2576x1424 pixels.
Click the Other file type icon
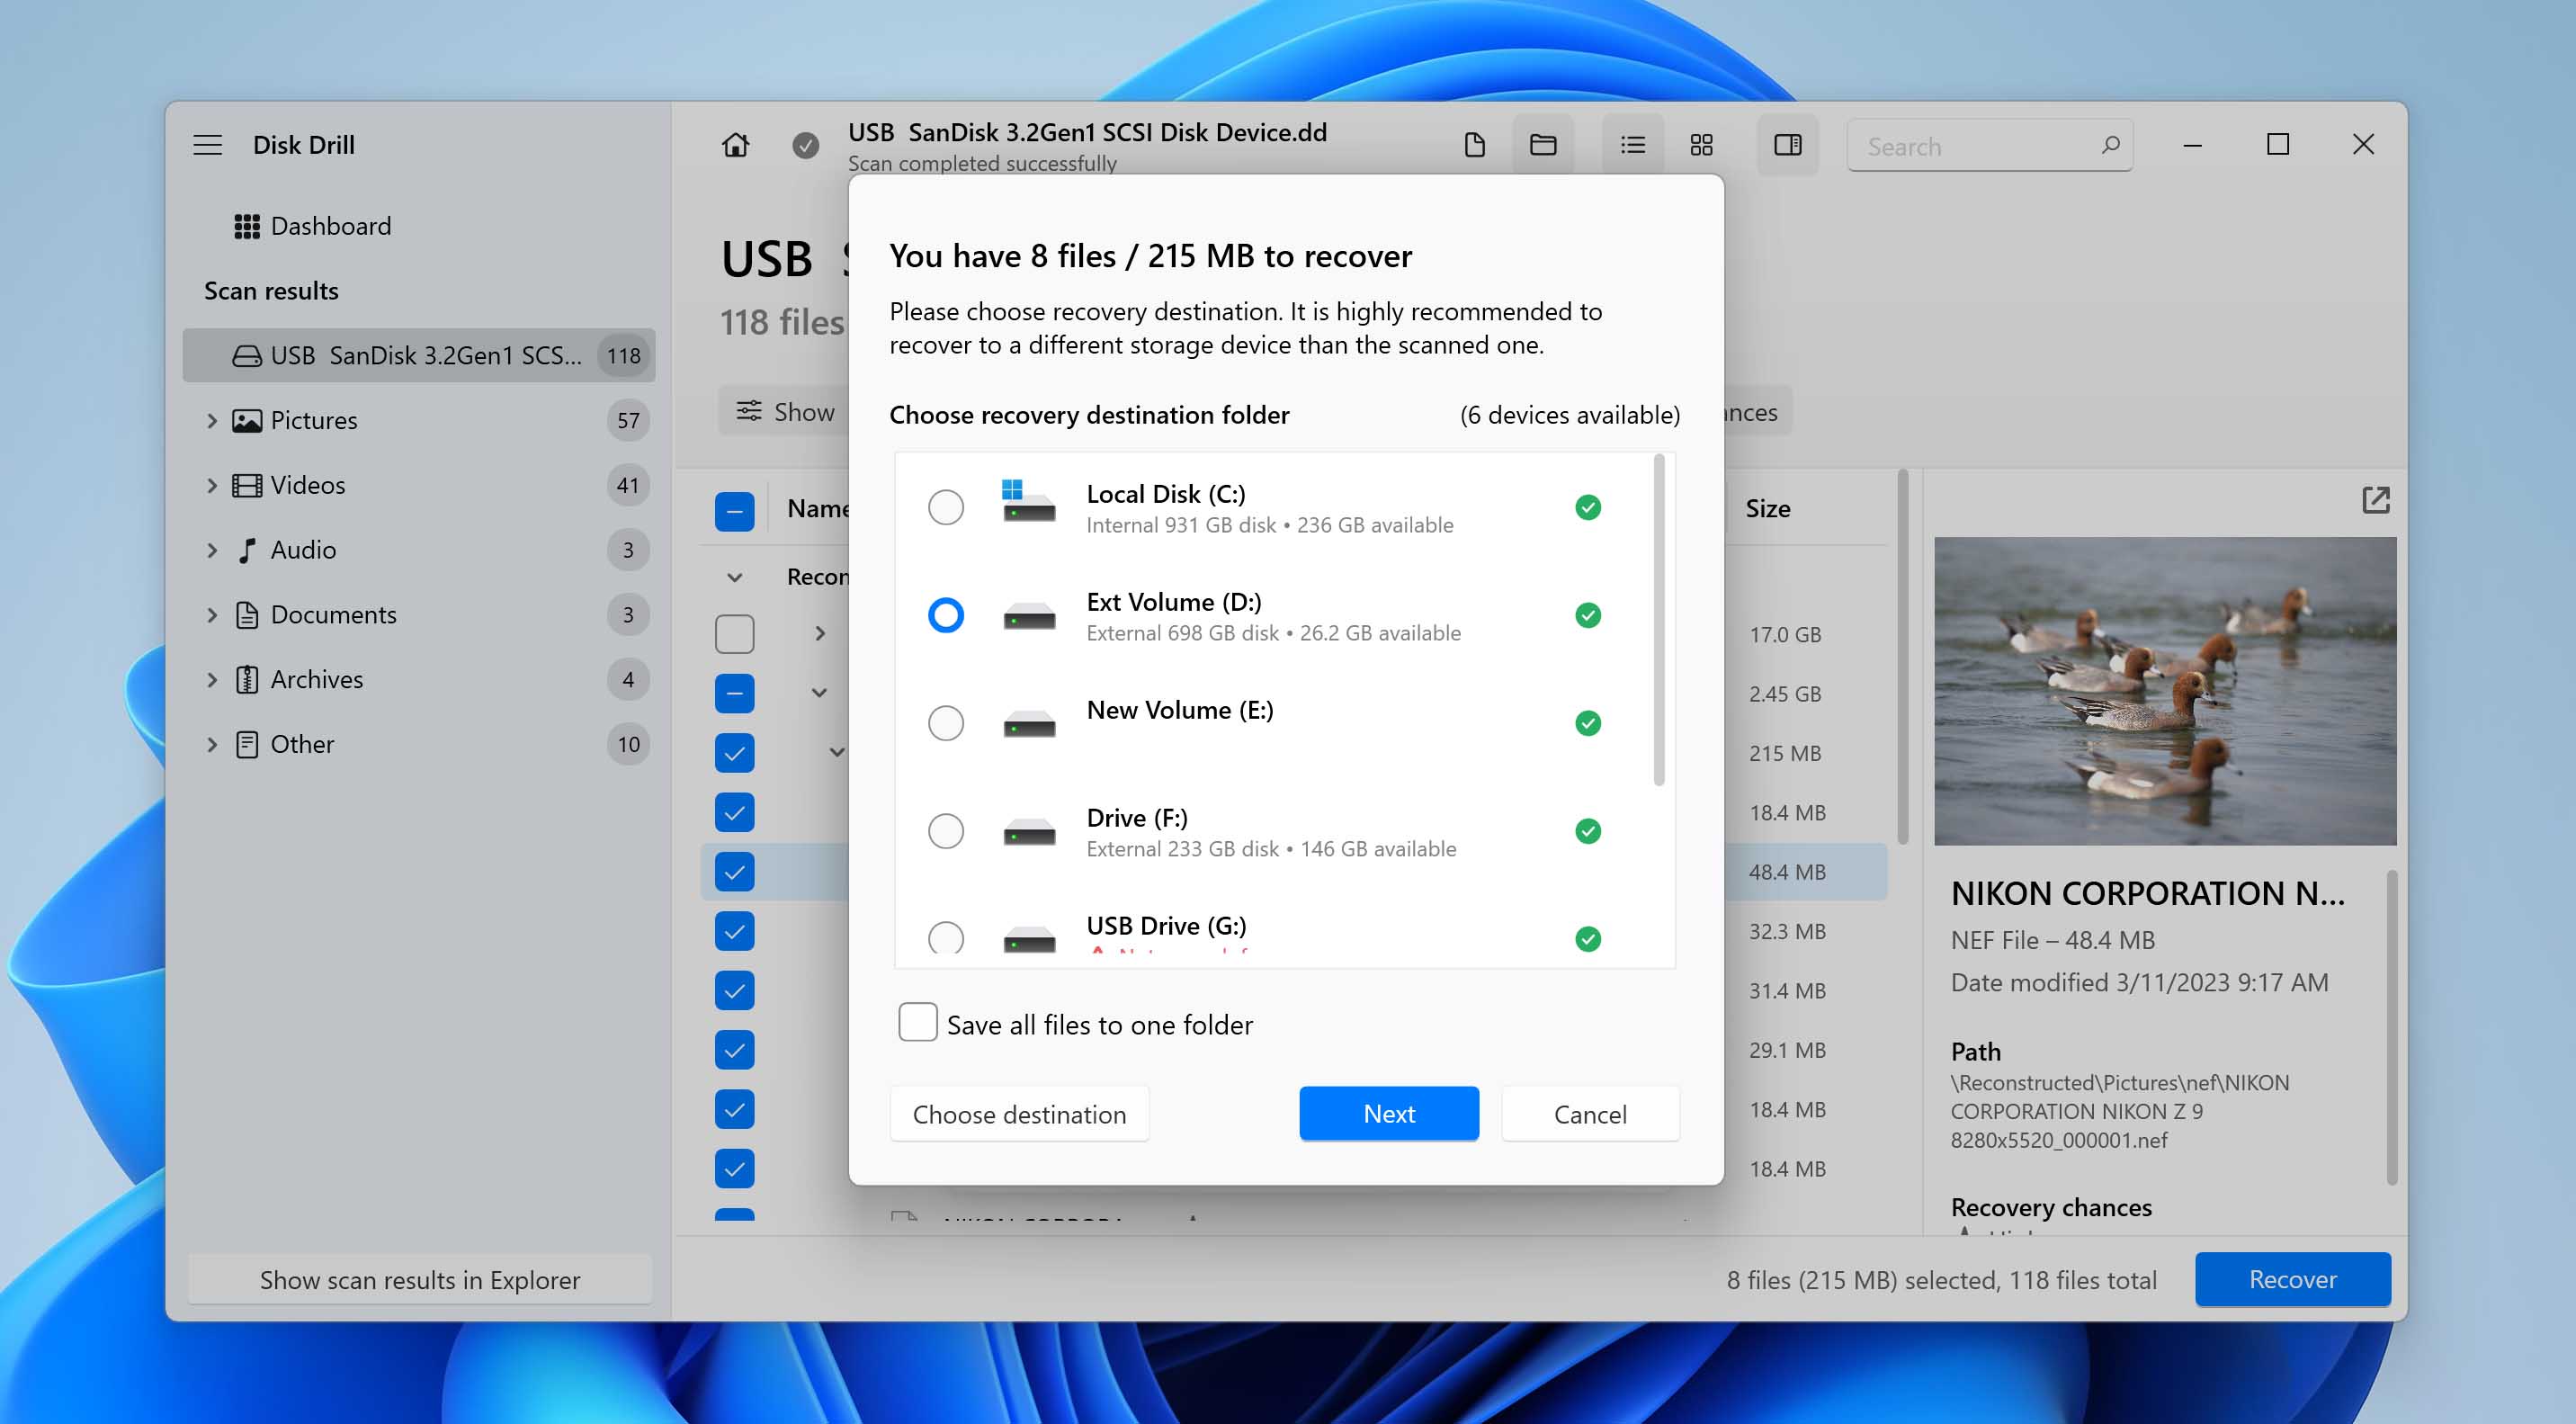[x=247, y=745]
